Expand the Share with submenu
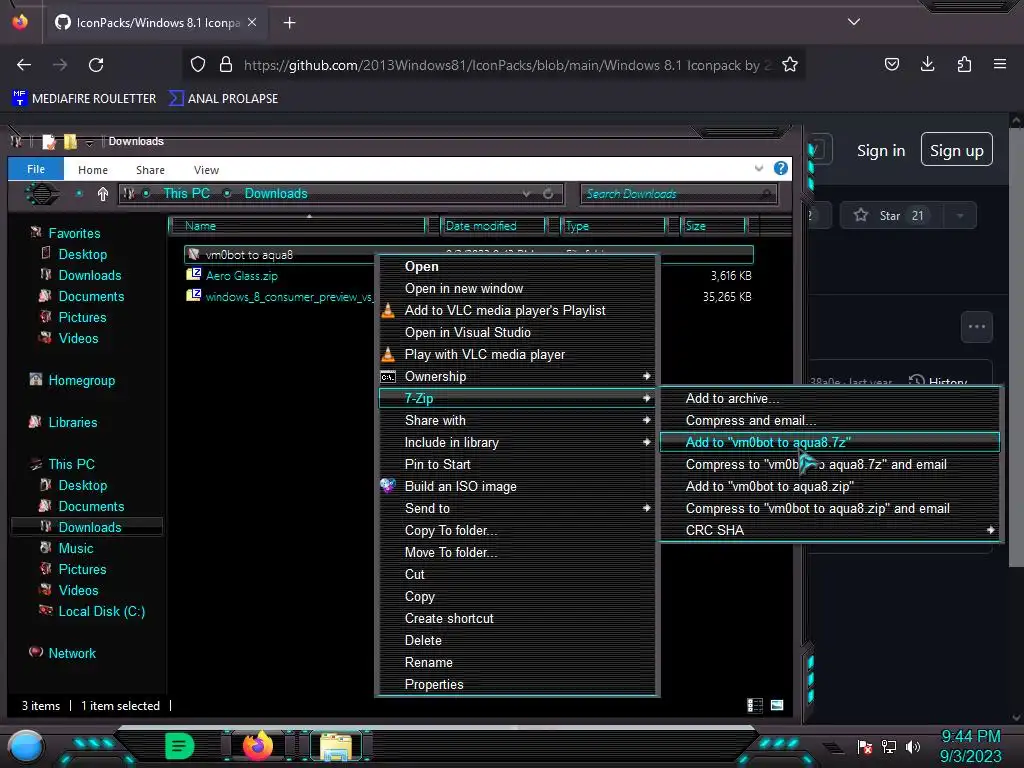Viewport: 1024px width, 768px height. click(x=517, y=420)
